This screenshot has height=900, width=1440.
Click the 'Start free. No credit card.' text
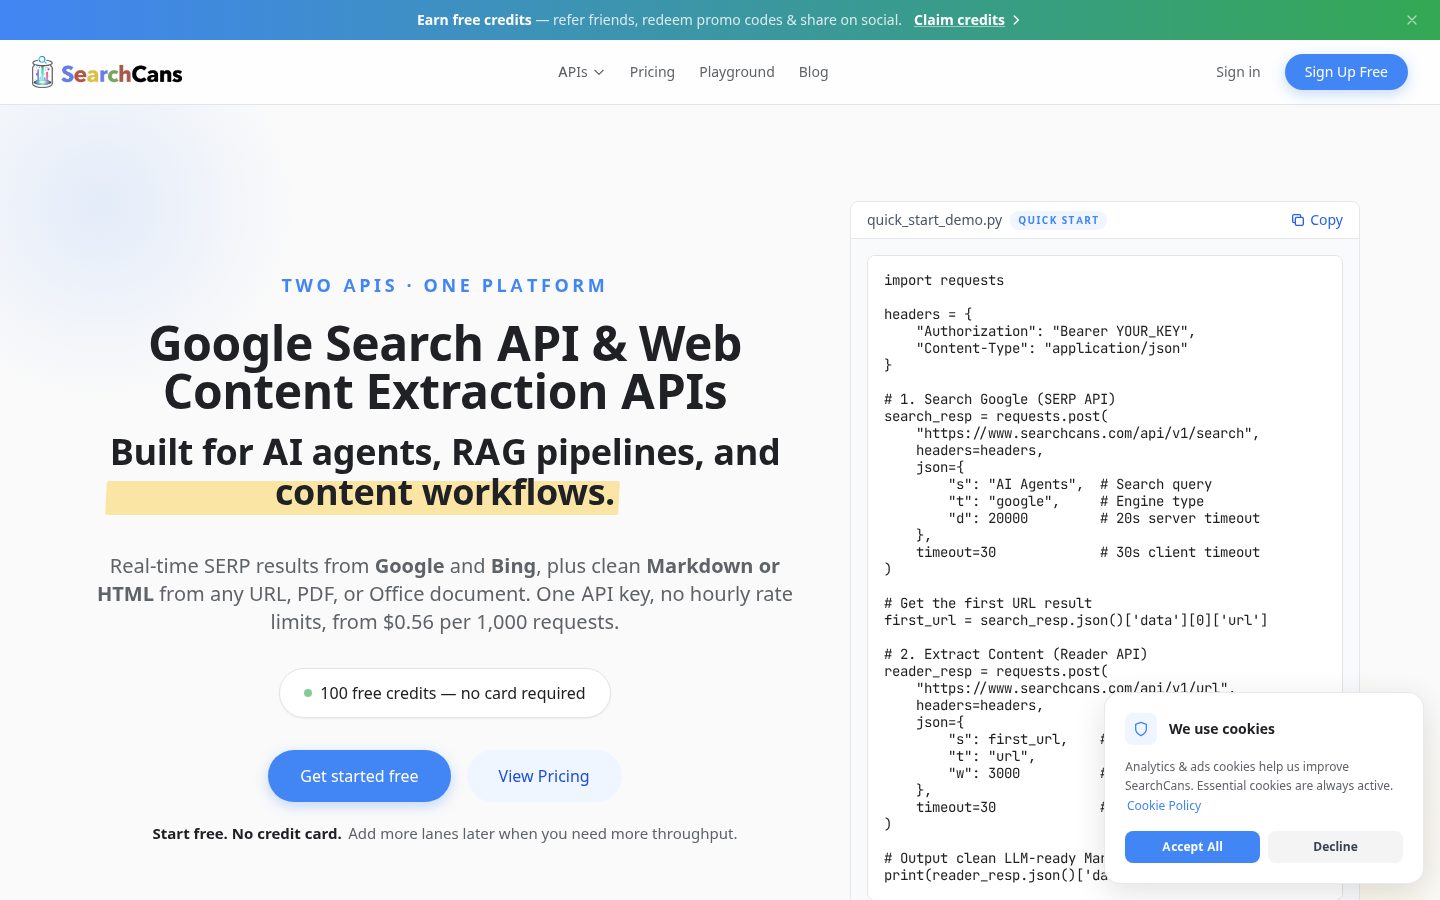(x=247, y=834)
